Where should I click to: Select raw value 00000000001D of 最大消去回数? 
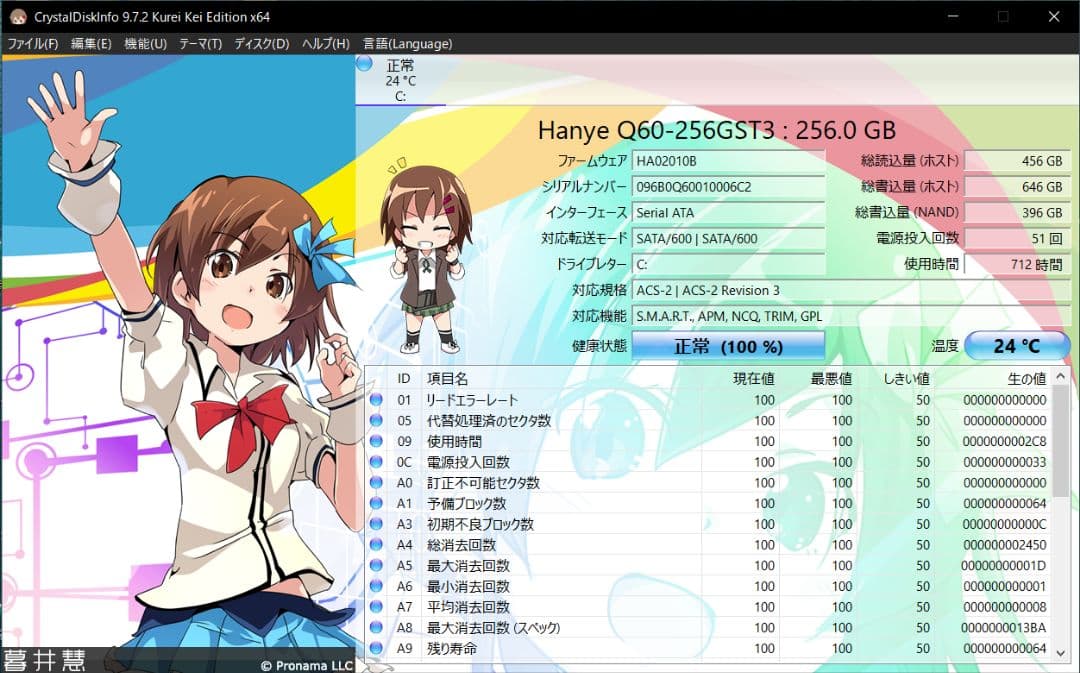click(1004, 566)
